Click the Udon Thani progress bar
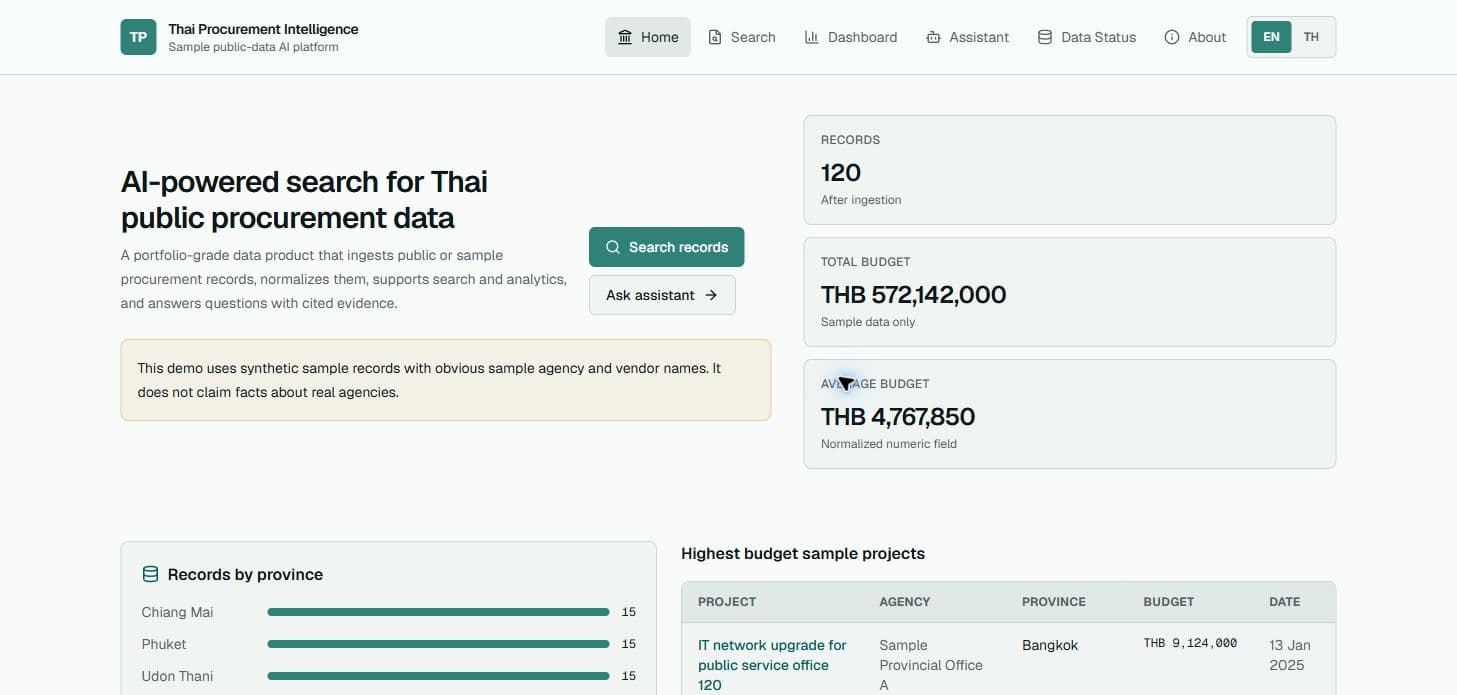Image resolution: width=1457 pixels, height=695 pixels. click(438, 676)
